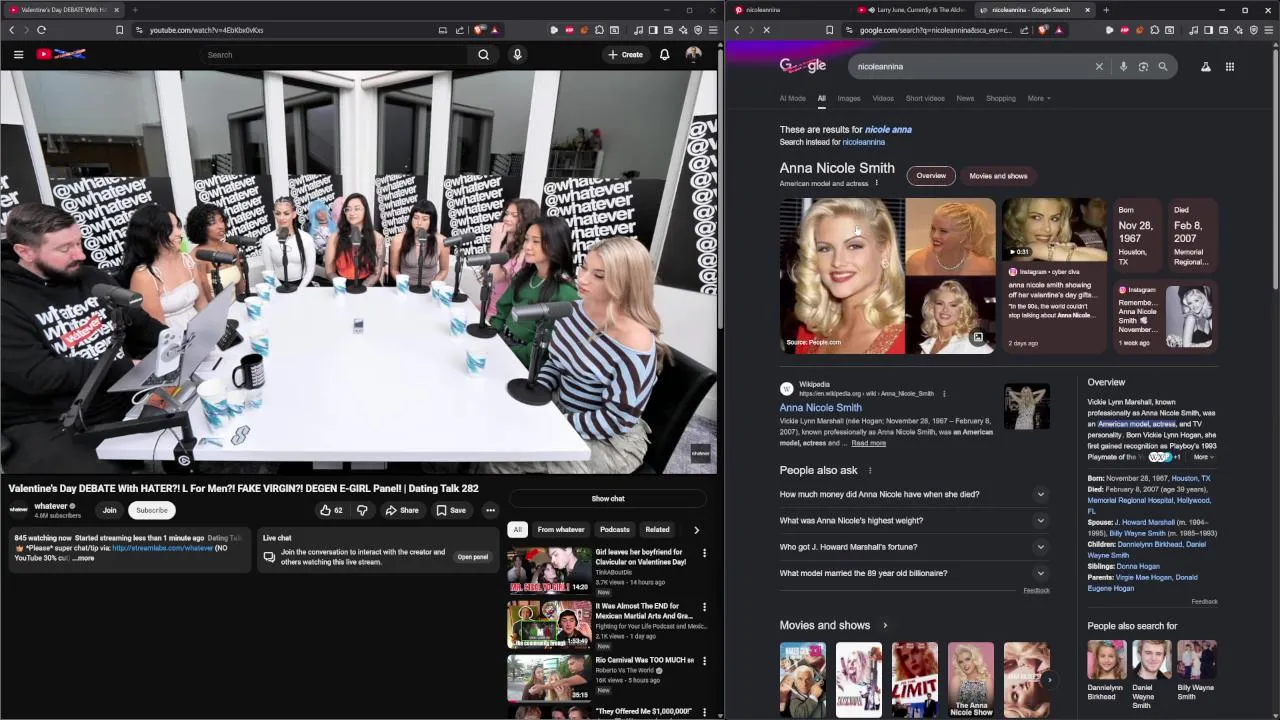
Task: Open the More dropdown in Google search tabs
Action: pyautogui.click(x=1039, y=98)
